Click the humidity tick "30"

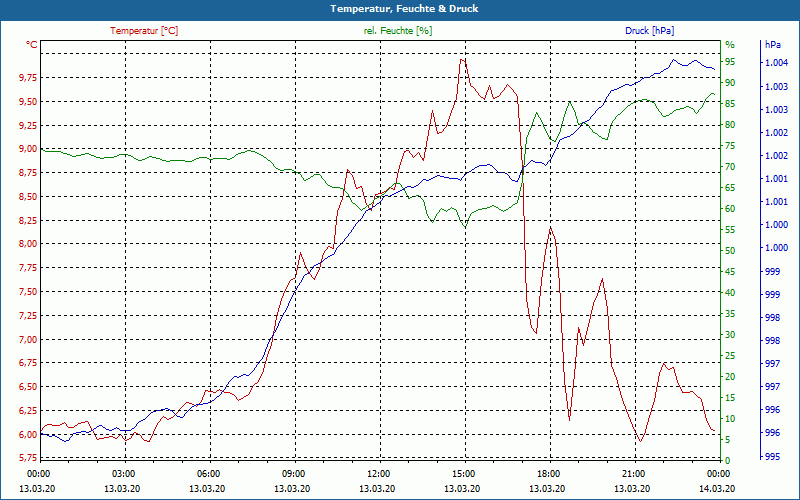(730, 335)
